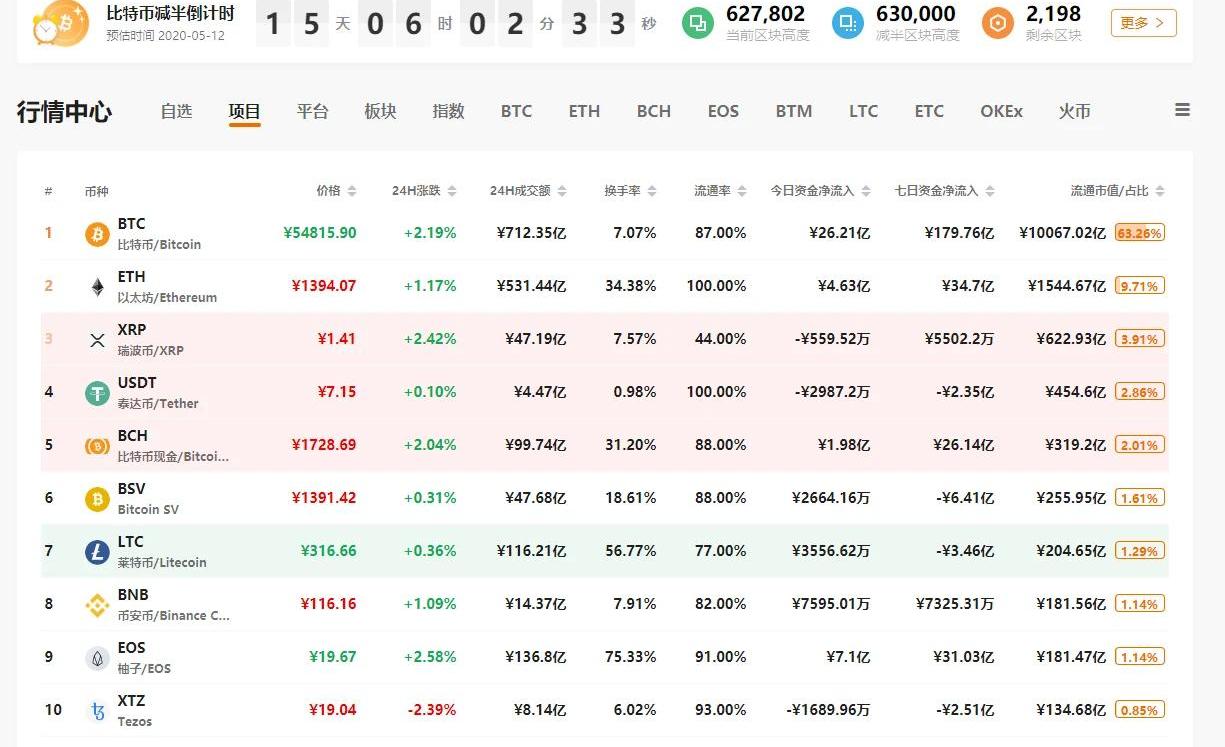Click the XRP logo icon

[97, 340]
